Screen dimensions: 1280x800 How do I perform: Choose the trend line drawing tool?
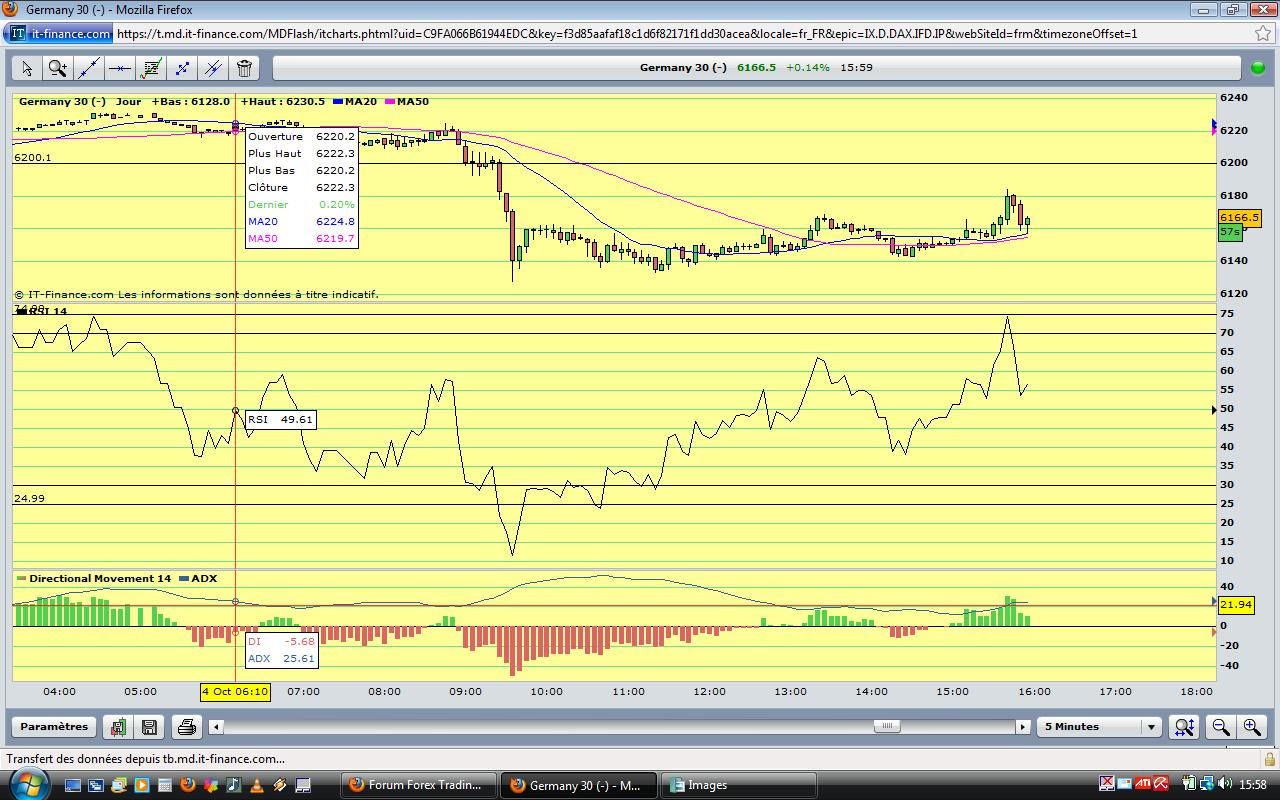pos(89,68)
